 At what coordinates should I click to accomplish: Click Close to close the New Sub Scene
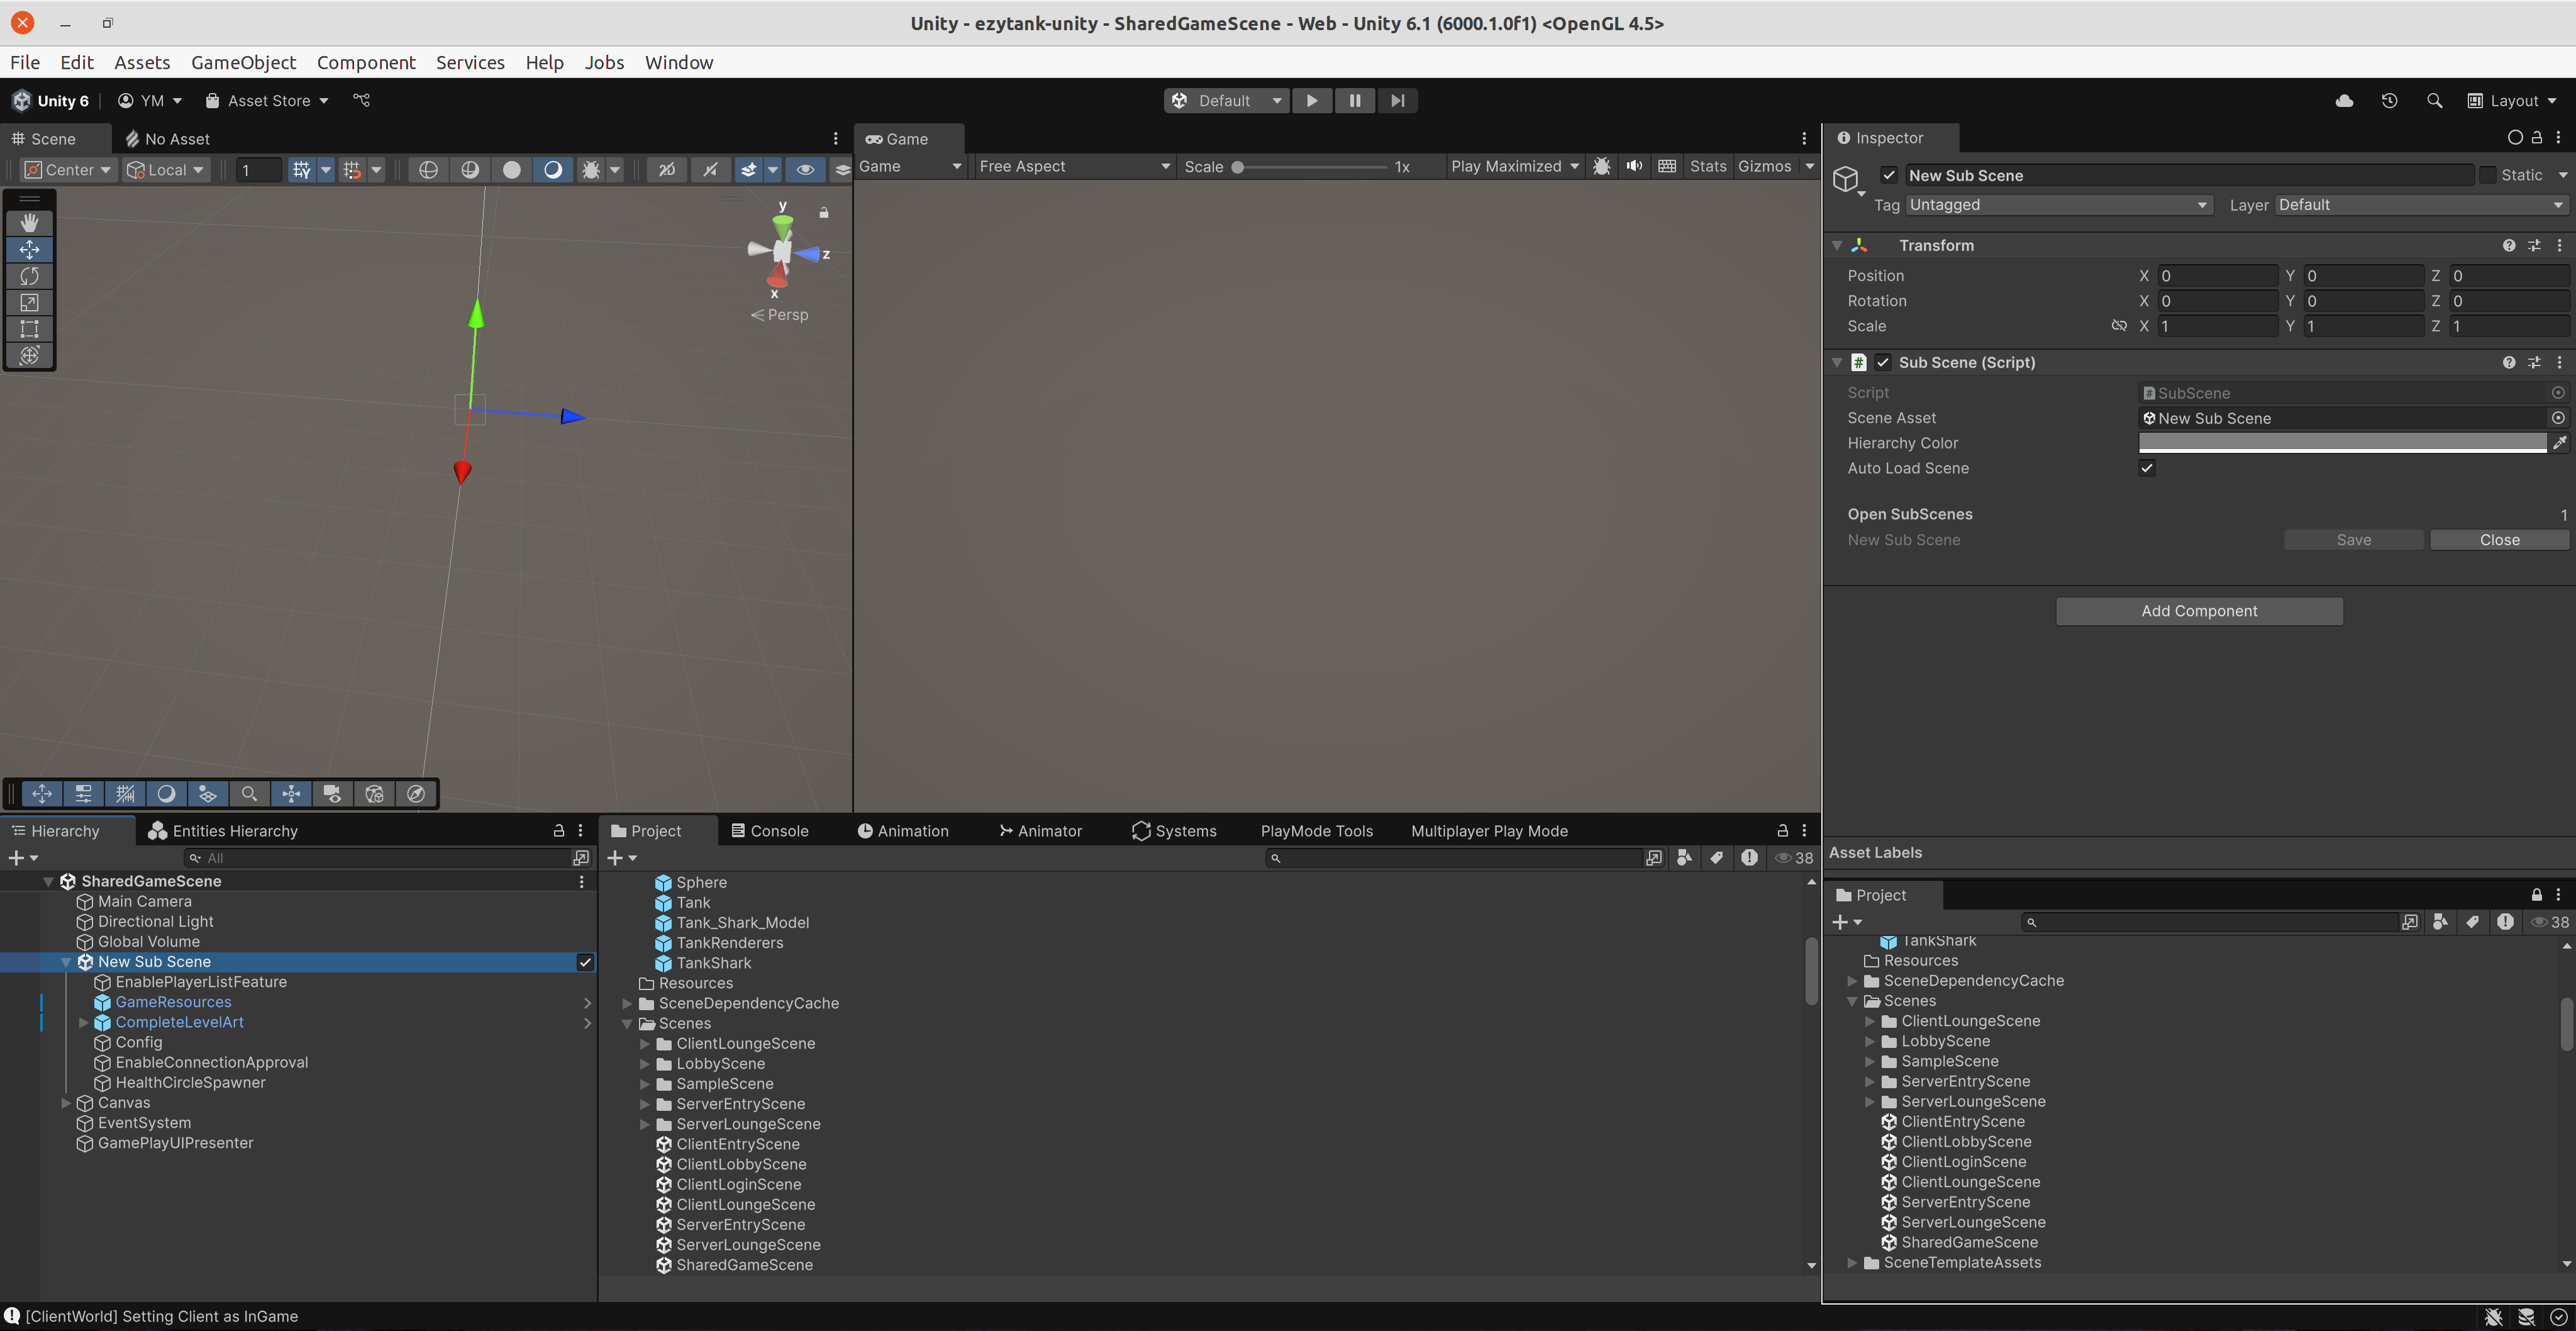2499,539
